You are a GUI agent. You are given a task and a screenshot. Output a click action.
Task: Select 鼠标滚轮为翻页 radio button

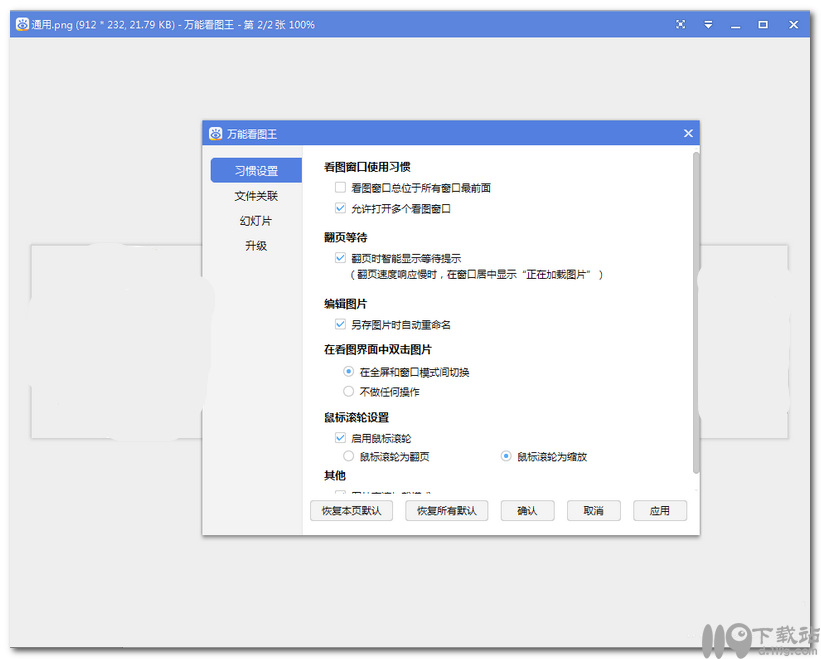click(348, 456)
